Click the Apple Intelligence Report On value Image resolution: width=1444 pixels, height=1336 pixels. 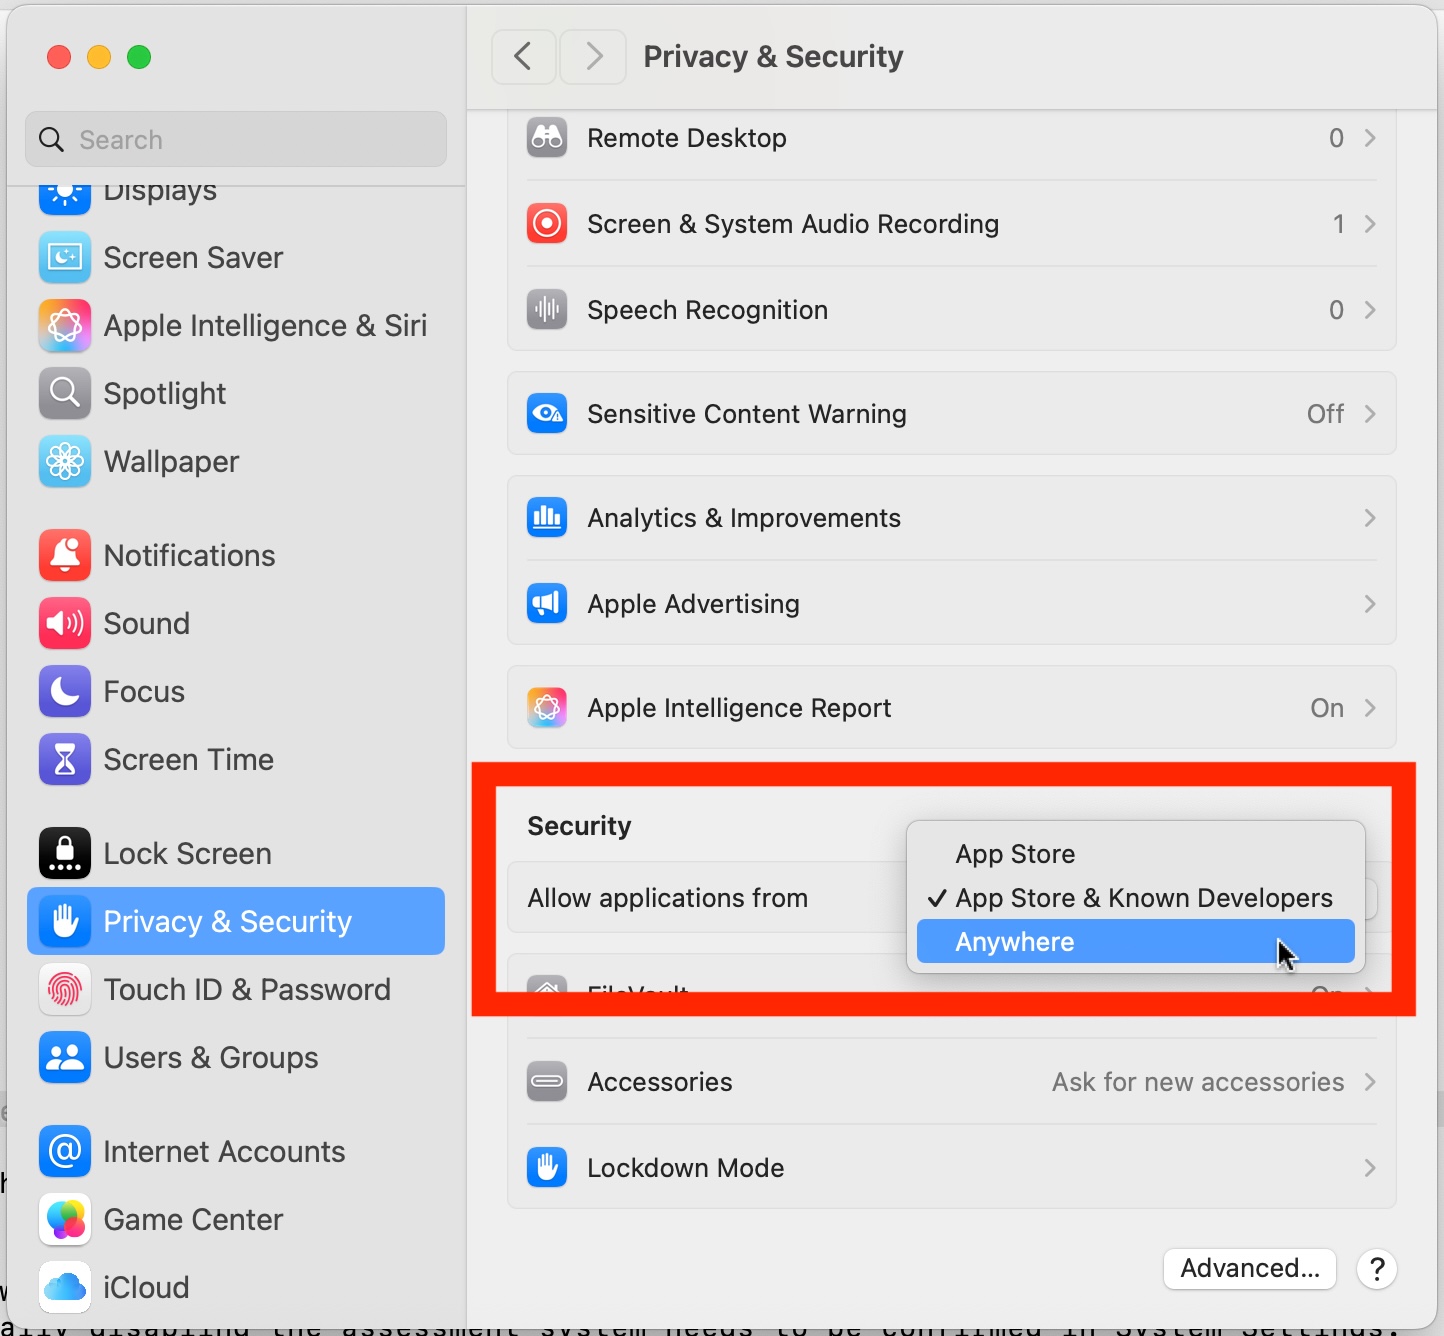1327,708
